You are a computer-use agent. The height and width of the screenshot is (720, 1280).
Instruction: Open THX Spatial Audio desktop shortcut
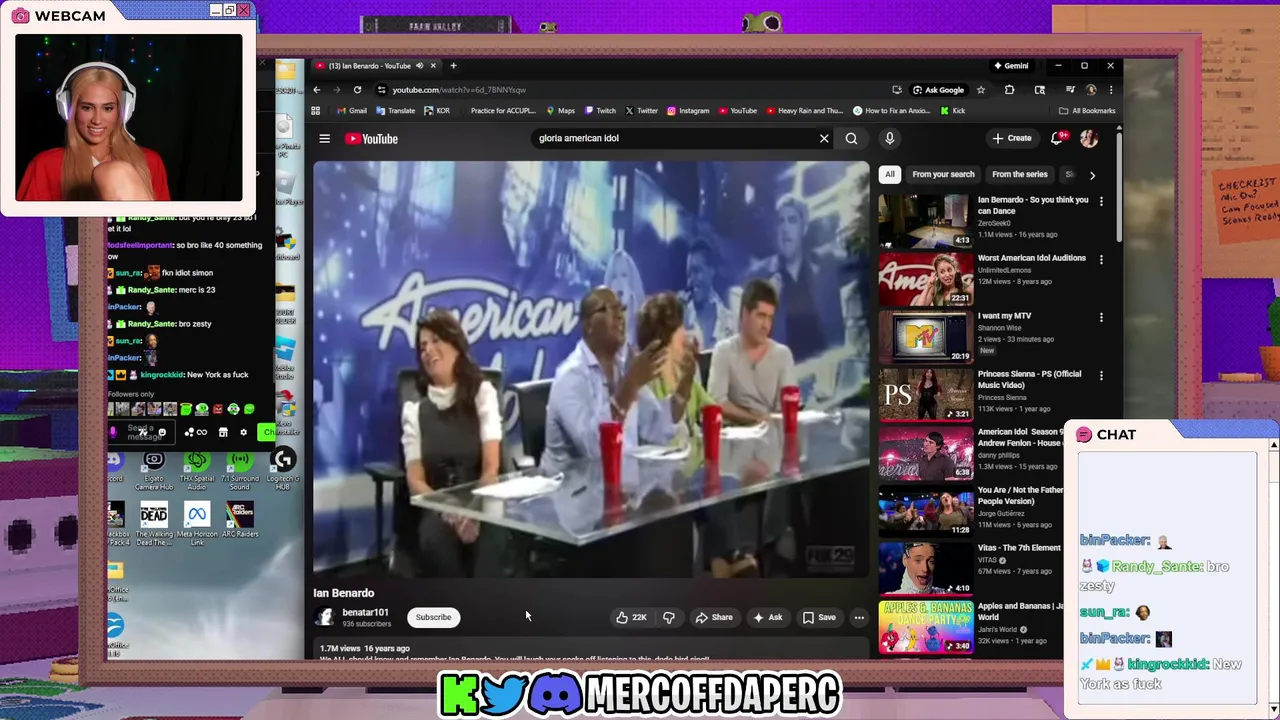pyautogui.click(x=196, y=471)
